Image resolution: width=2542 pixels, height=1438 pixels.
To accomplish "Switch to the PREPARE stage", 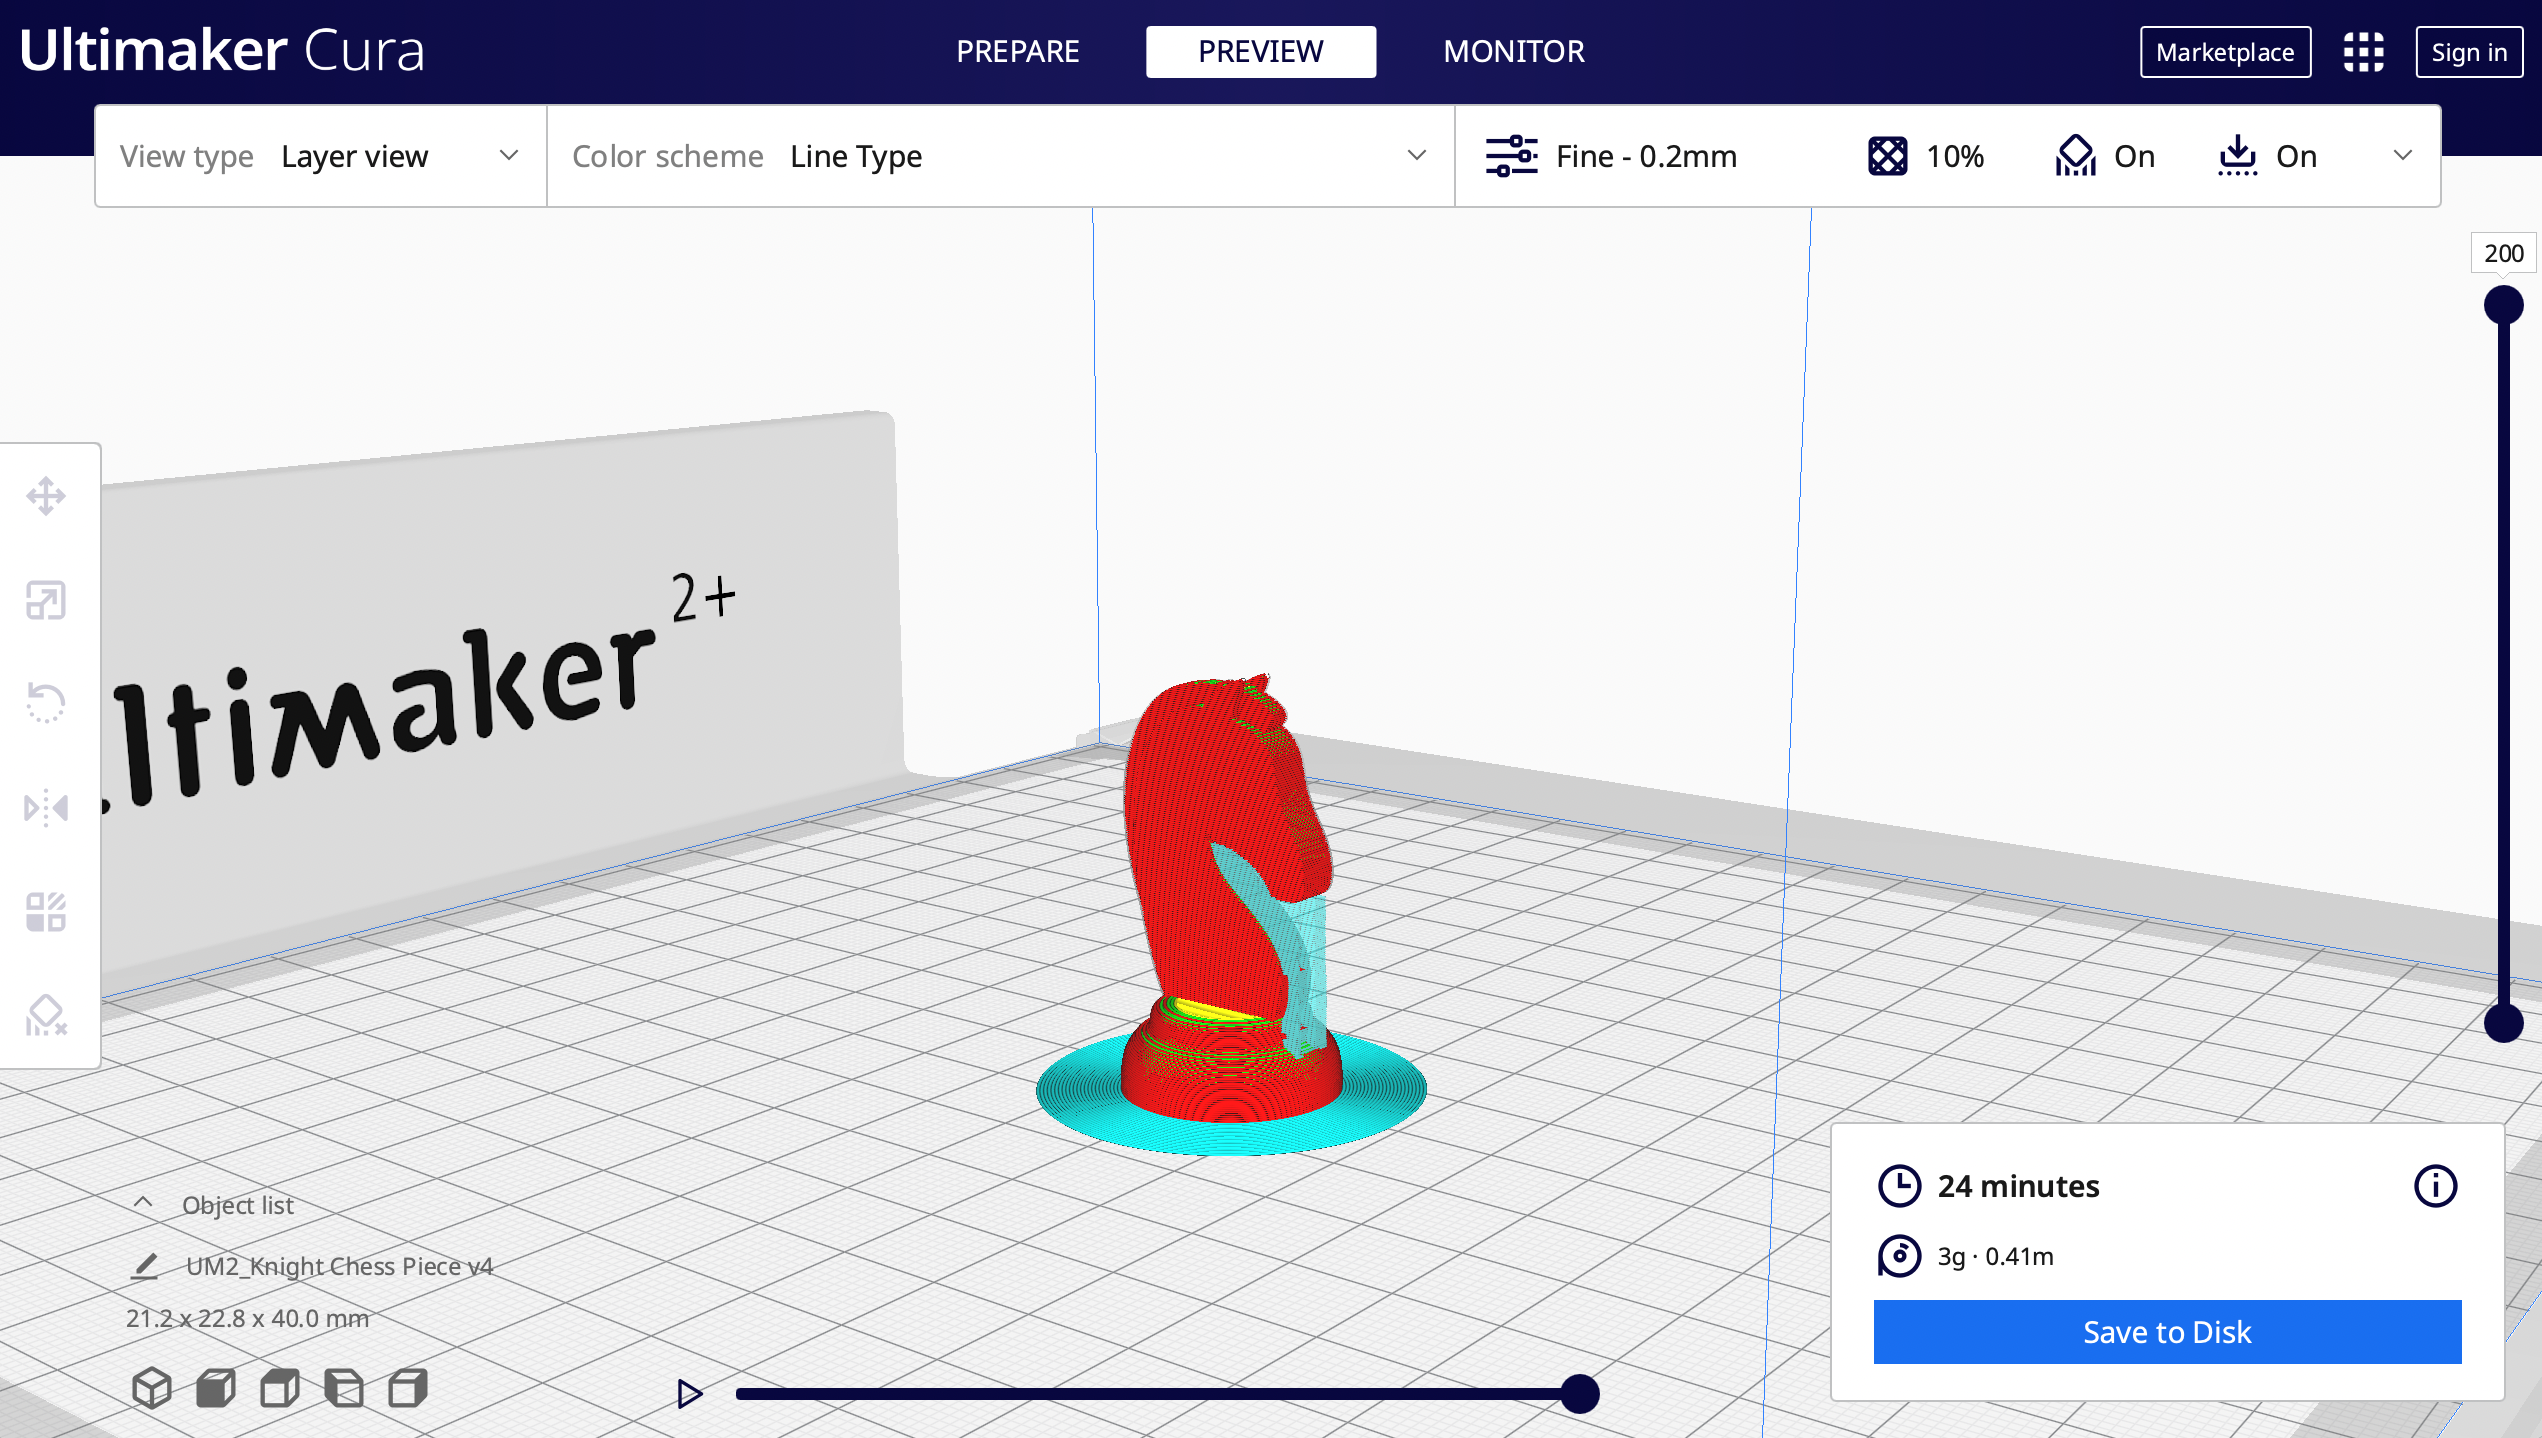I will [x=1017, y=52].
